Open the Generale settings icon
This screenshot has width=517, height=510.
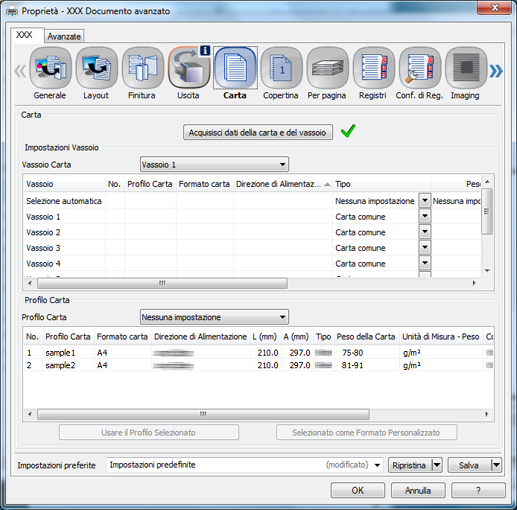point(50,68)
